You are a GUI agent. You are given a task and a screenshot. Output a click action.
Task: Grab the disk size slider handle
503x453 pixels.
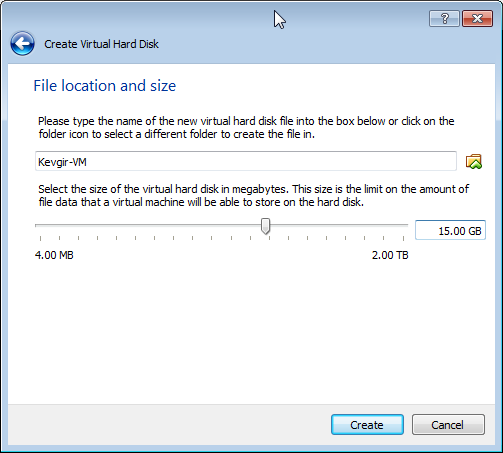coord(265,226)
